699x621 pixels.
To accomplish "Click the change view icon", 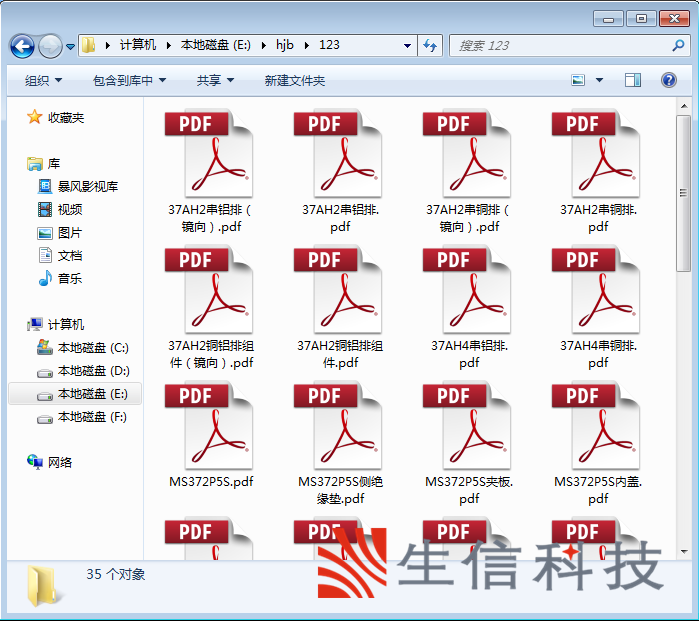I will pyautogui.click(x=578, y=80).
